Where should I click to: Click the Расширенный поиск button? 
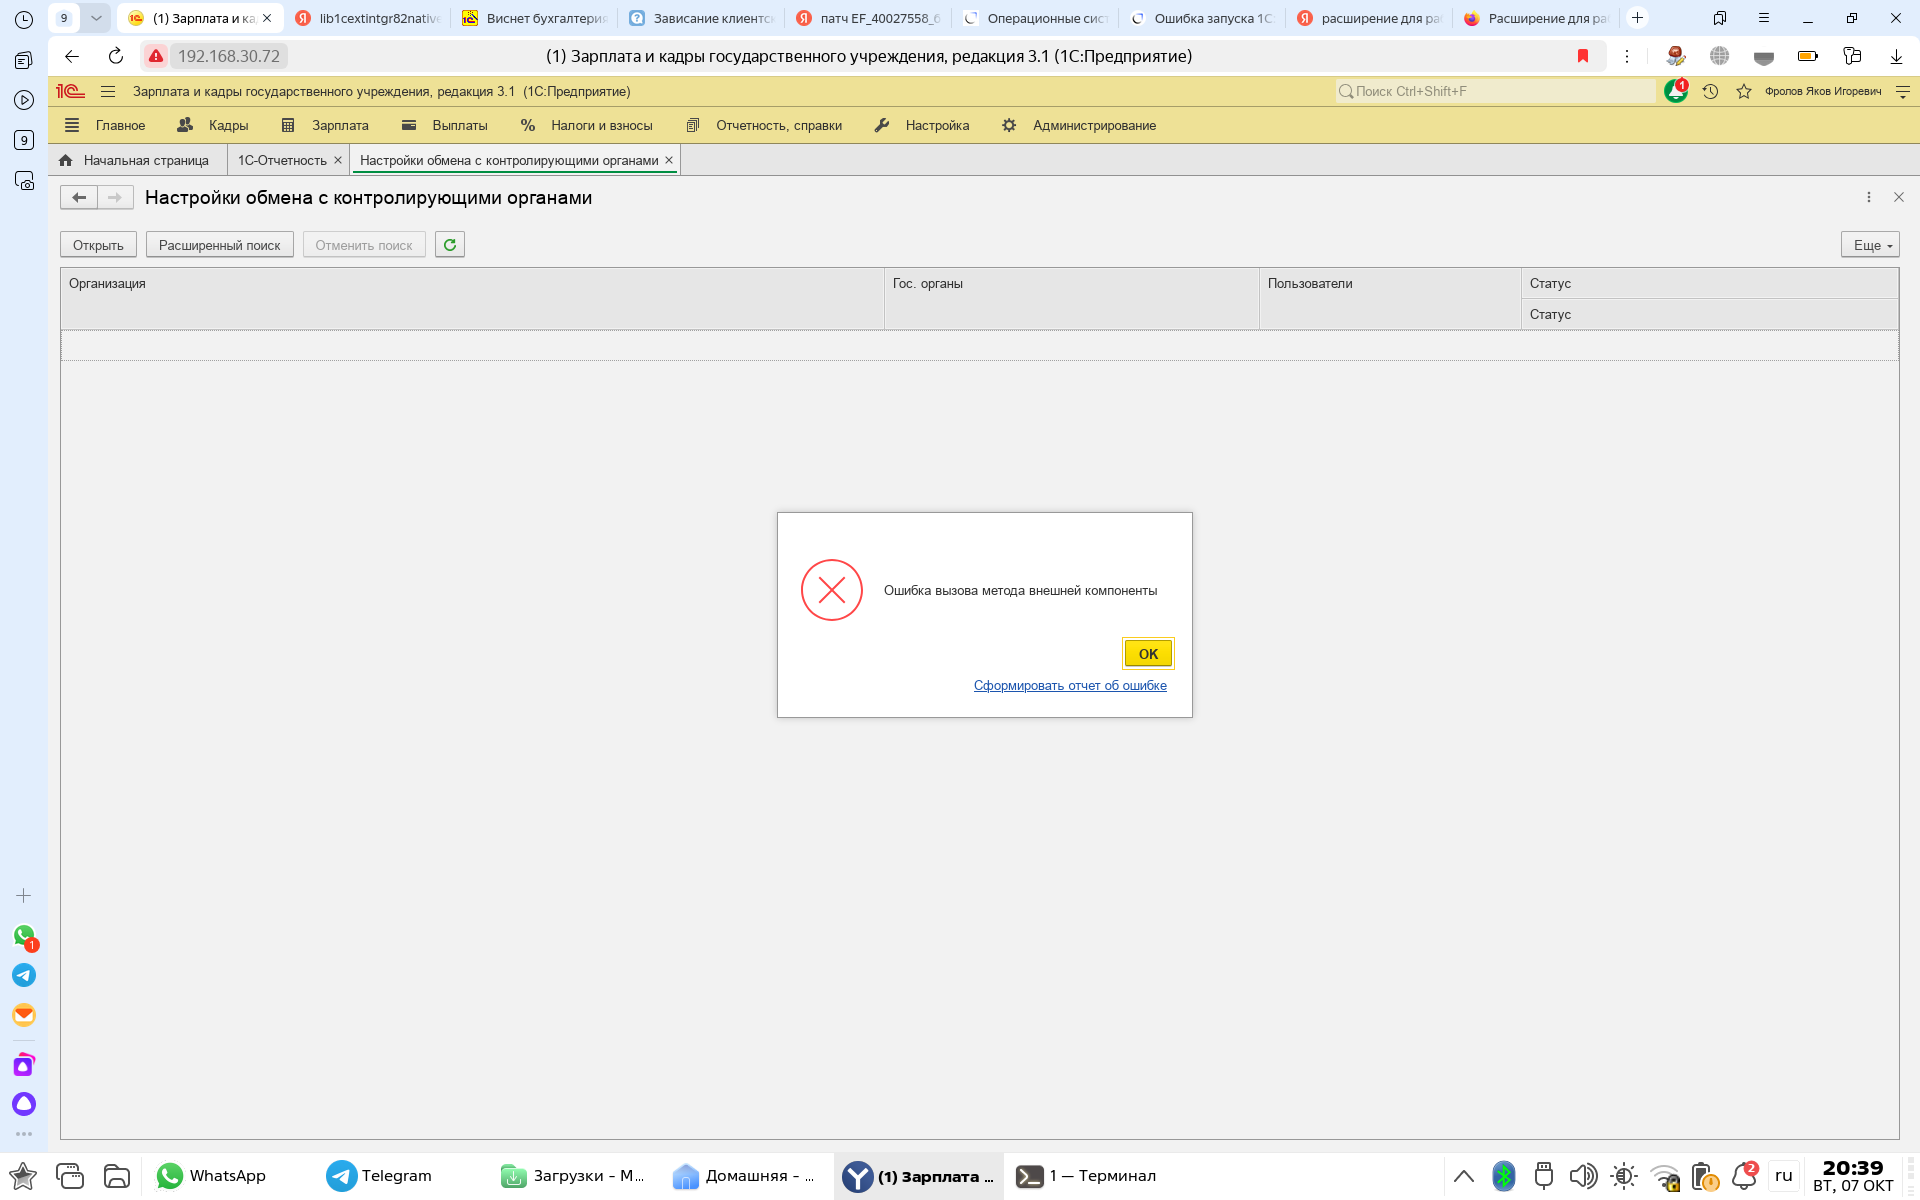point(219,245)
